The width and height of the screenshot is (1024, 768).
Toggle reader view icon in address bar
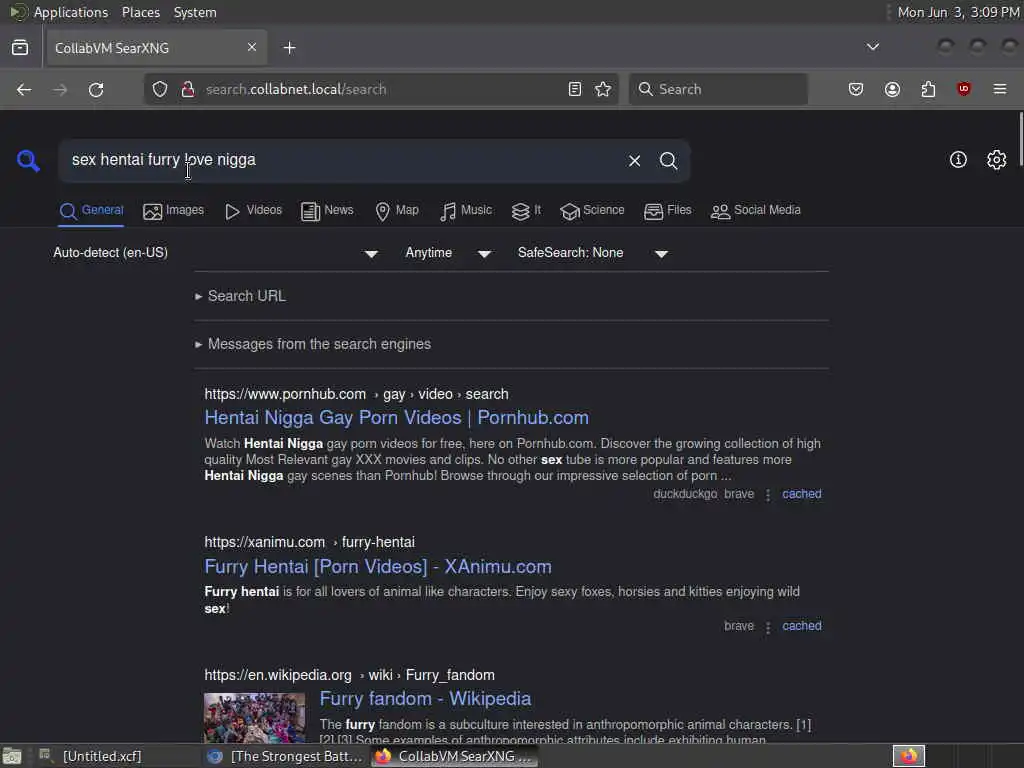pyautogui.click(x=575, y=89)
